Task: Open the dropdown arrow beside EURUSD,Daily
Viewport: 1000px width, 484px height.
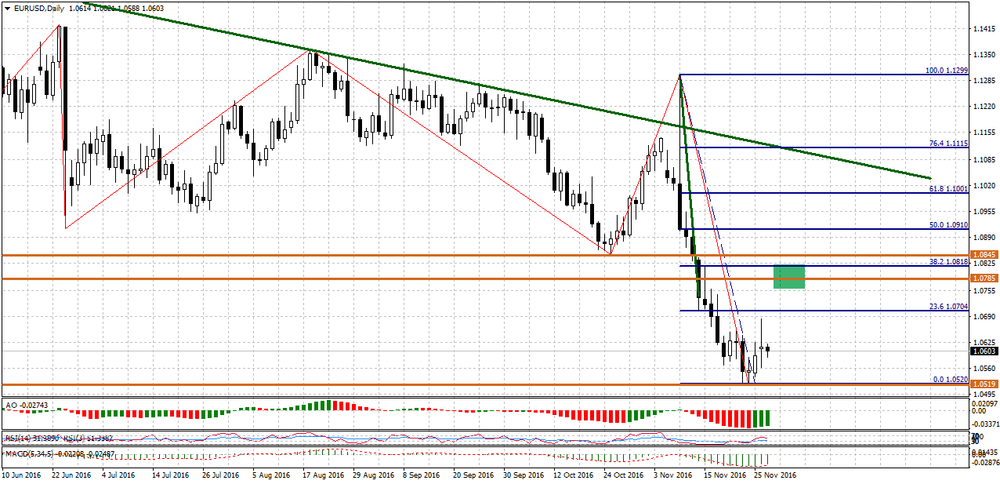Action: [x=5, y=7]
